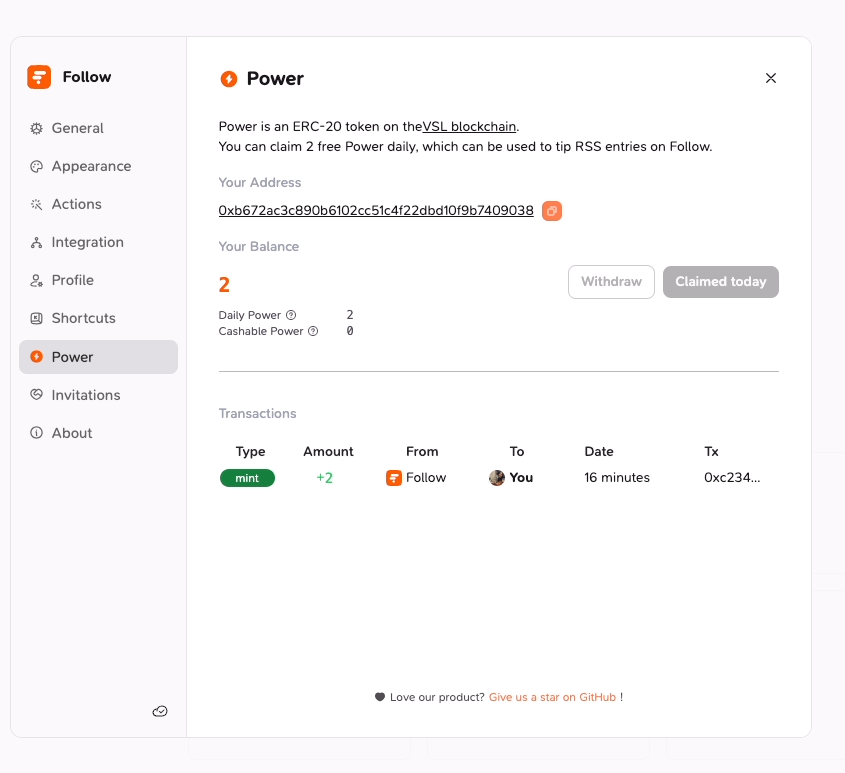Click the heart icon in footer
This screenshot has width=845, height=773.
[380, 697]
